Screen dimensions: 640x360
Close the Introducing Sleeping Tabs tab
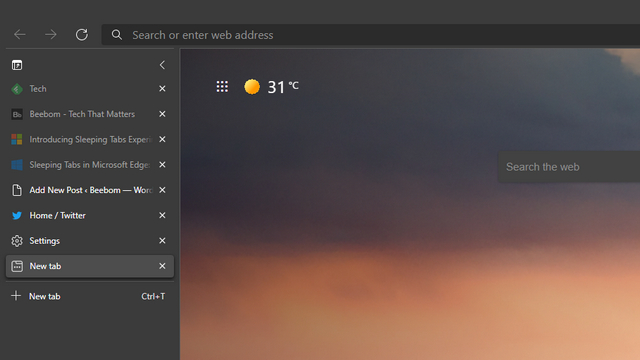tap(162, 139)
